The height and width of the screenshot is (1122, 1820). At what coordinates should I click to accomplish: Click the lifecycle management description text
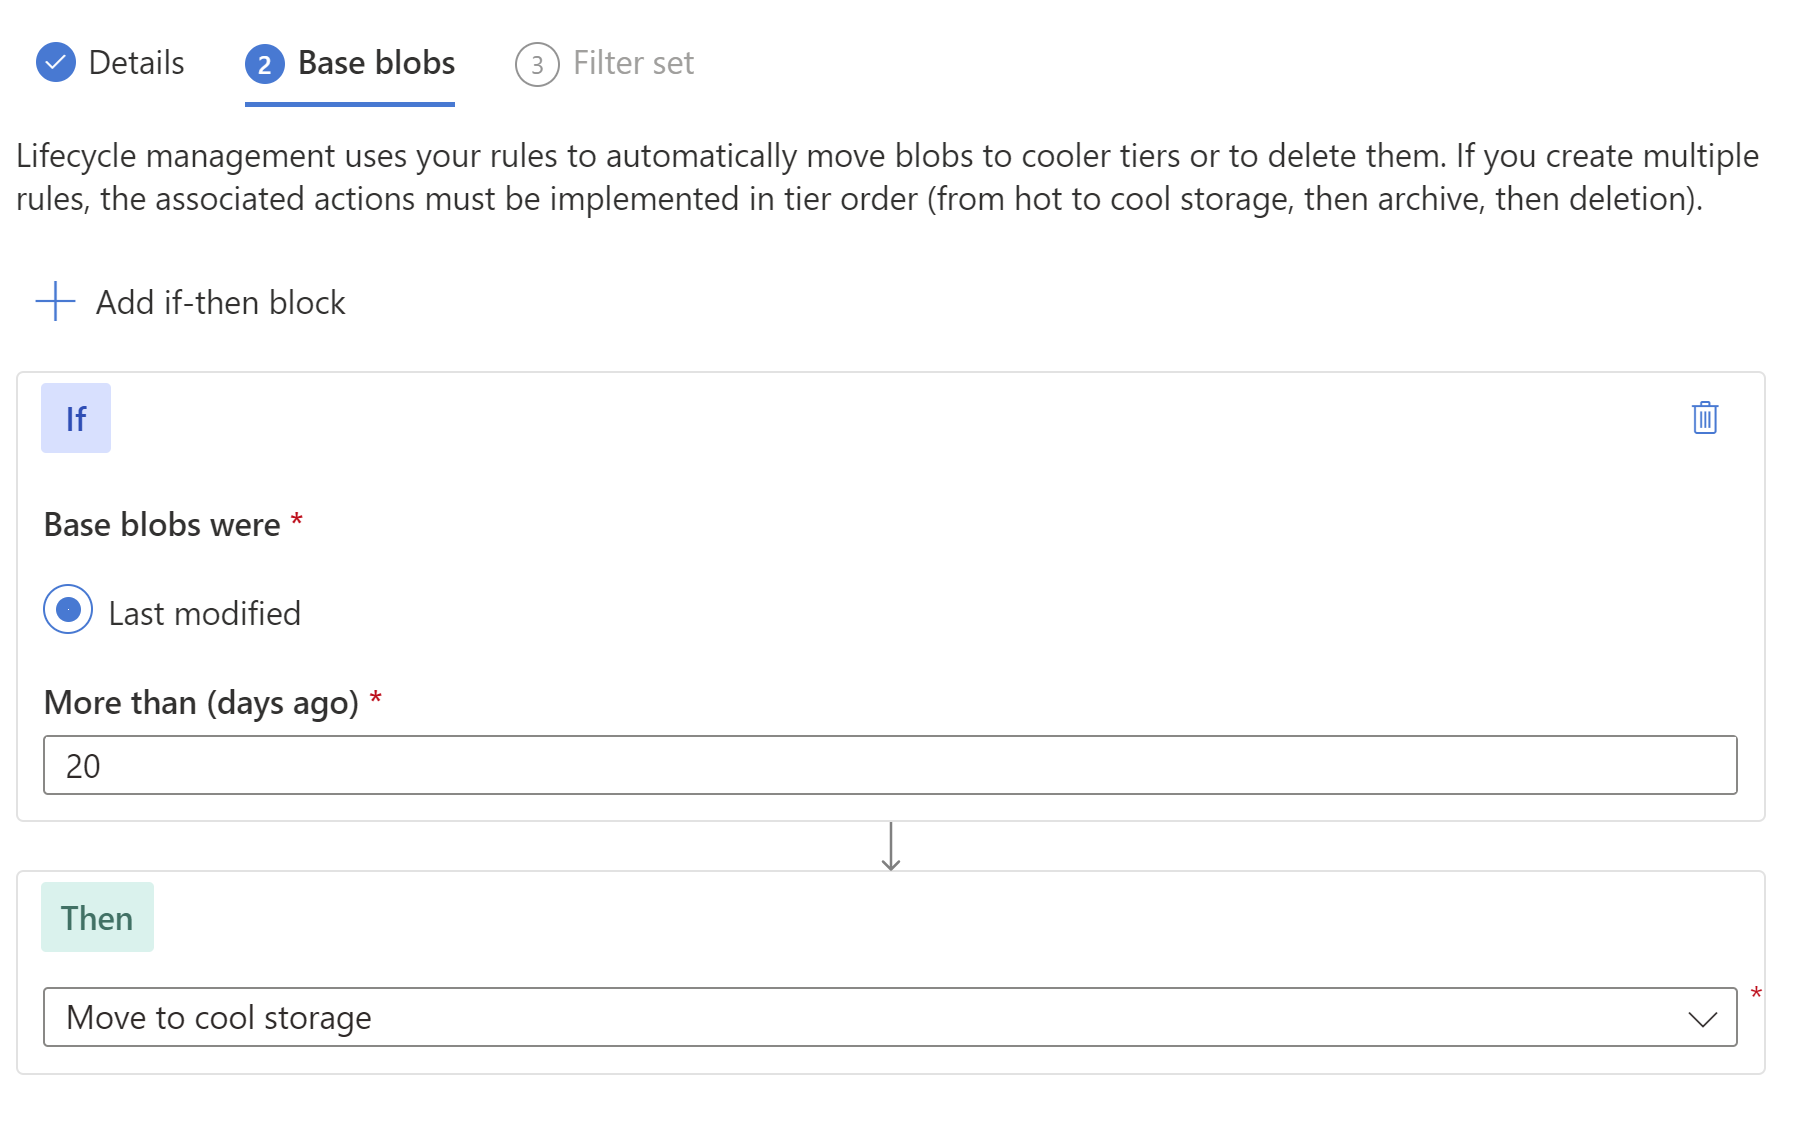click(x=888, y=177)
